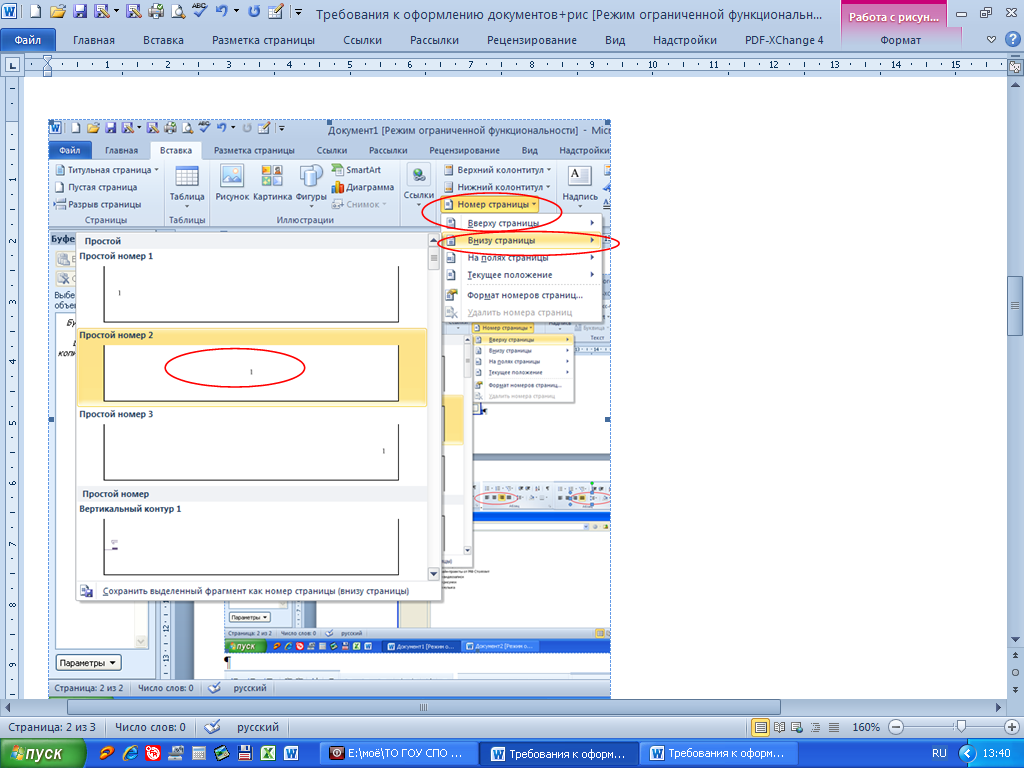Viewport: 1024px width, 768px height.
Task: Open the Файл tab
Action: coord(27,40)
